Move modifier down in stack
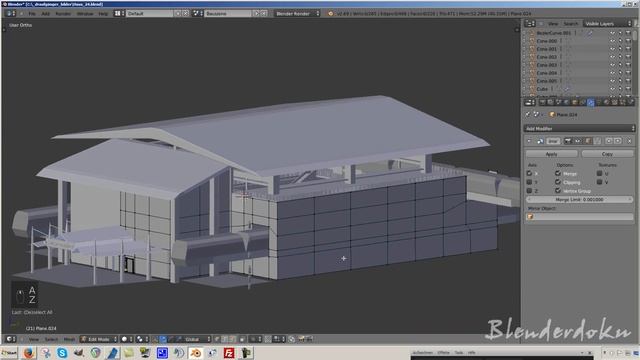The width and height of the screenshot is (640, 360). (618, 141)
